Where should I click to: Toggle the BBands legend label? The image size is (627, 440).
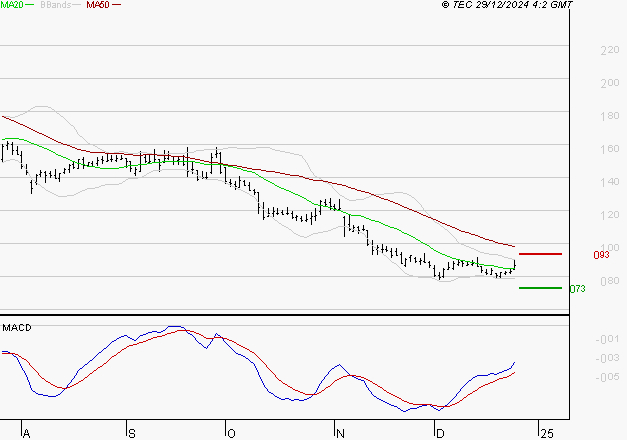(58, 5)
